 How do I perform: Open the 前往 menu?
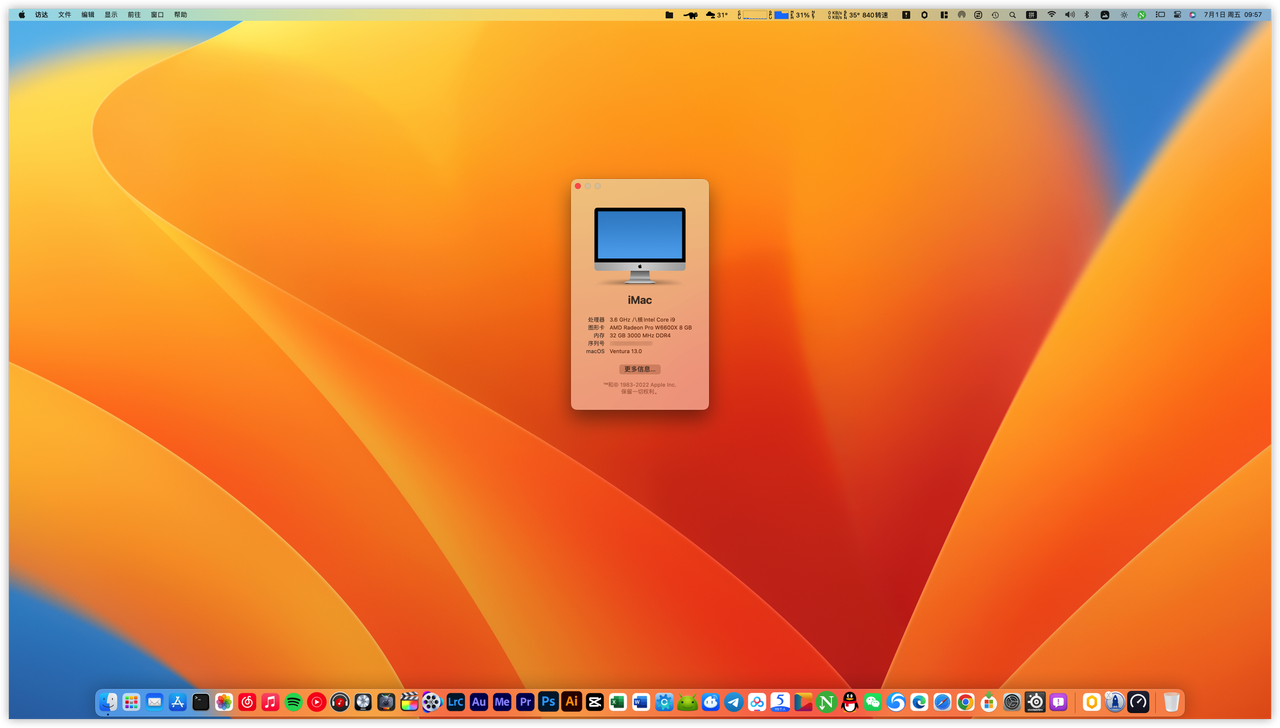(134, 15)
